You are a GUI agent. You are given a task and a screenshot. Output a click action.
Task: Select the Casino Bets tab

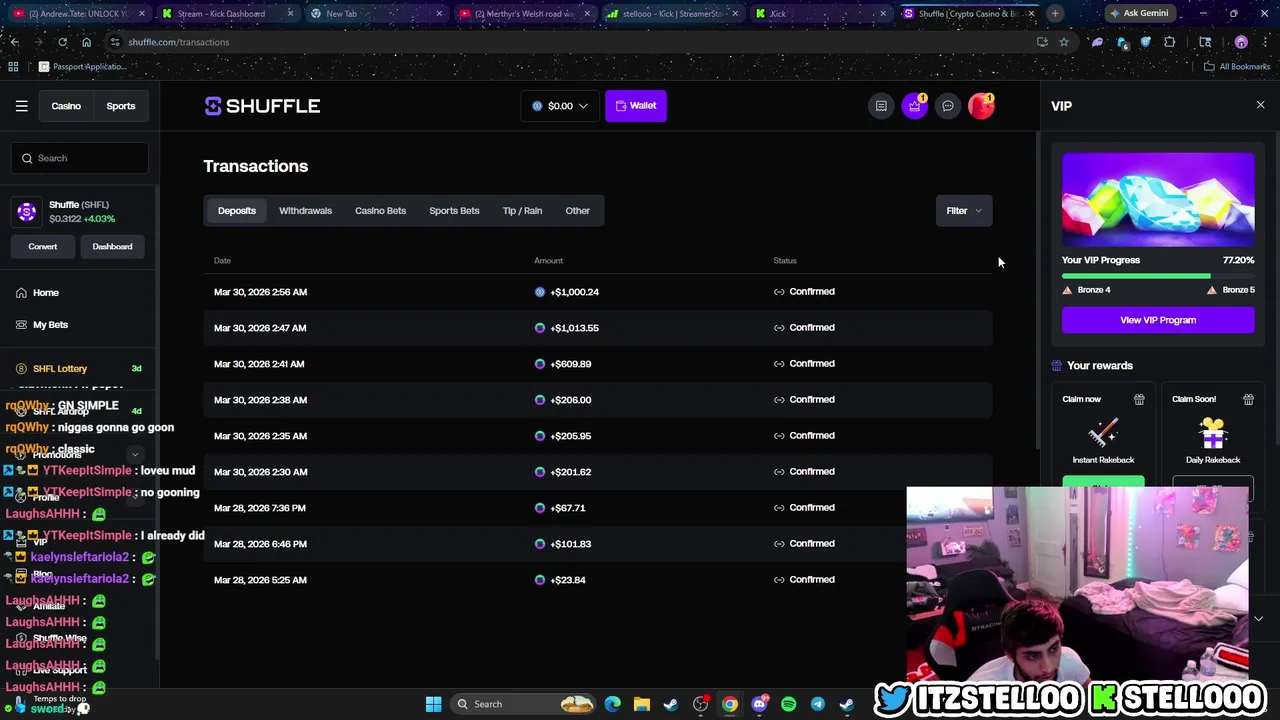point(380,210)
